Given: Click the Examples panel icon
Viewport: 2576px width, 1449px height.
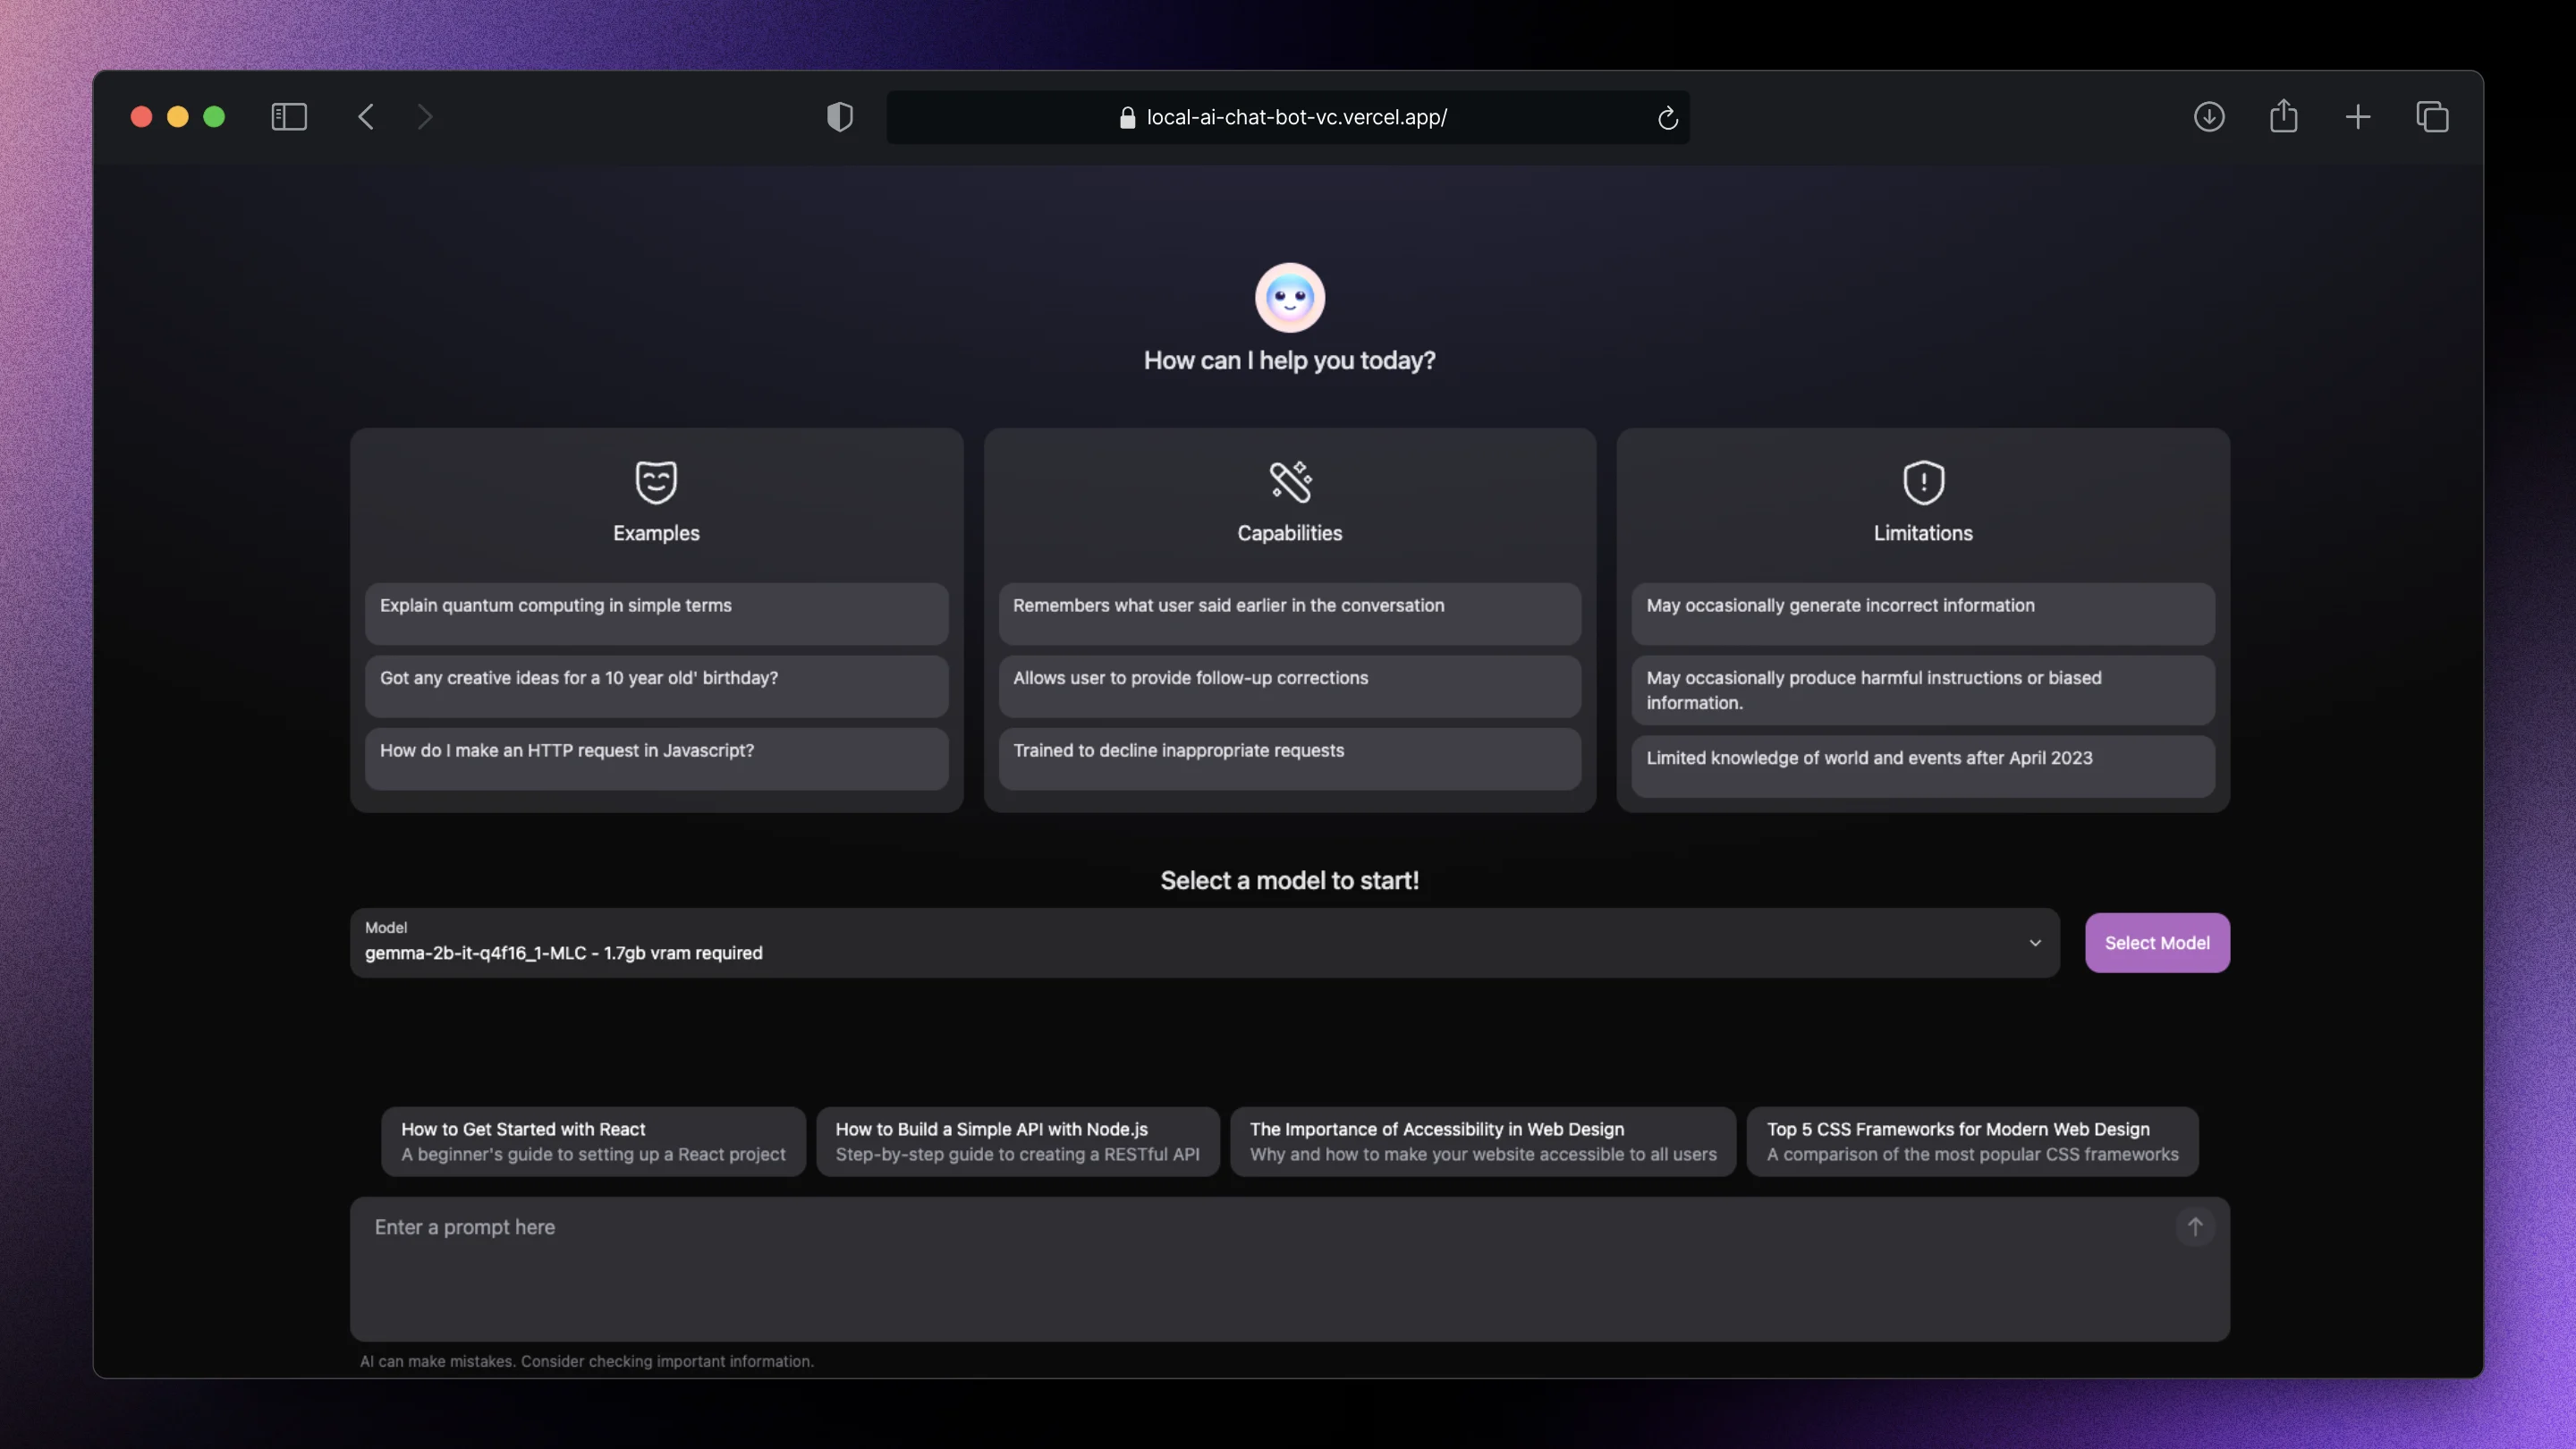Looking at the screenshot, I should pos(655,479).
